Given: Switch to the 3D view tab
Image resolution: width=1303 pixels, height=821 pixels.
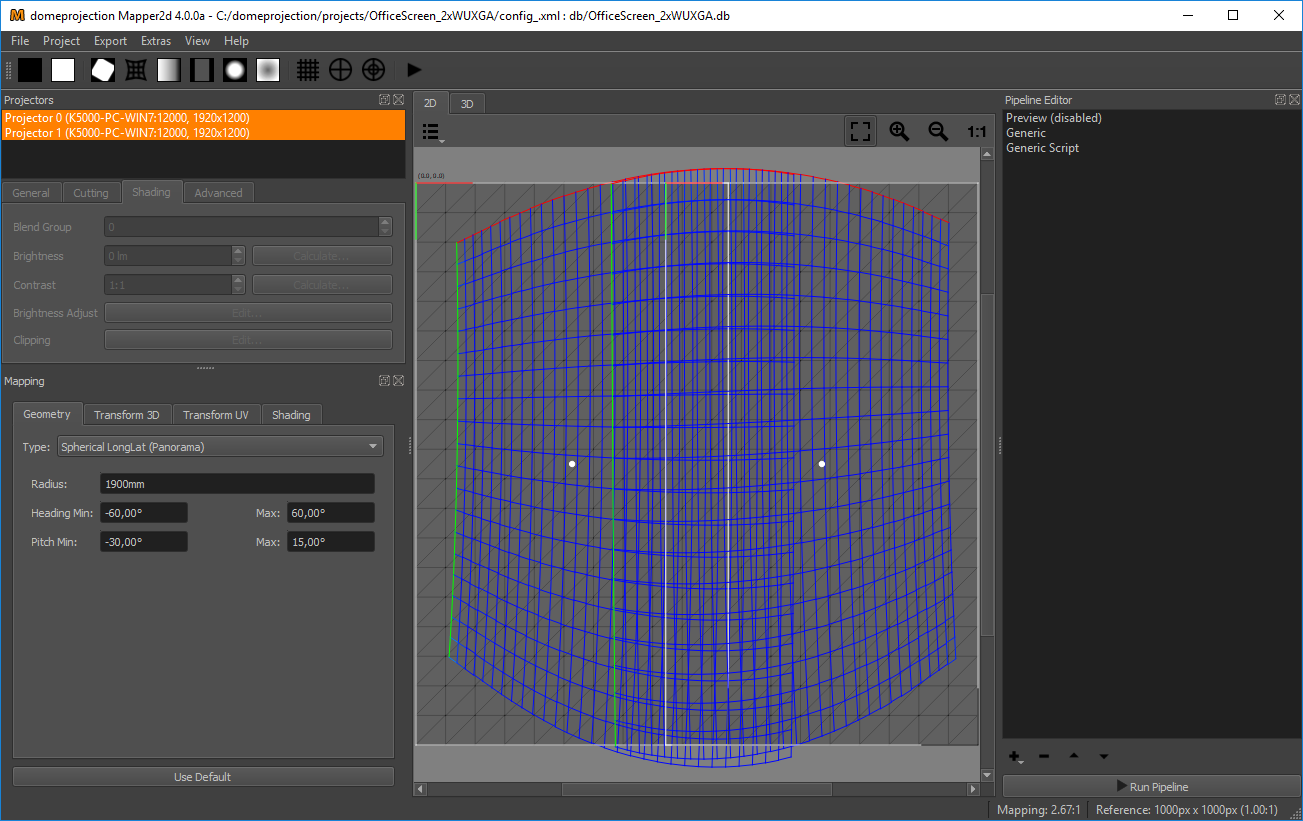Looking at the screenshot, I should pos(466,103).
